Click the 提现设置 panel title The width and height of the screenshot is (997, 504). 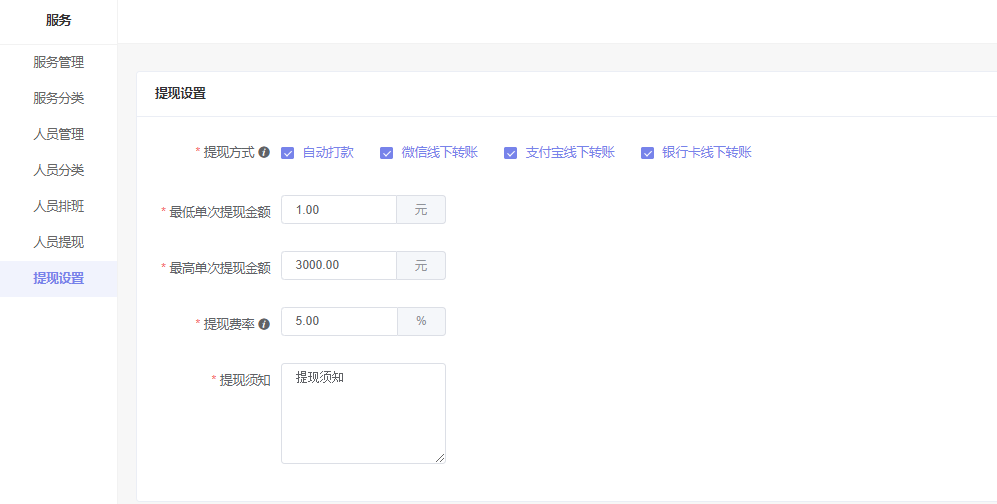tap(181, 93)
